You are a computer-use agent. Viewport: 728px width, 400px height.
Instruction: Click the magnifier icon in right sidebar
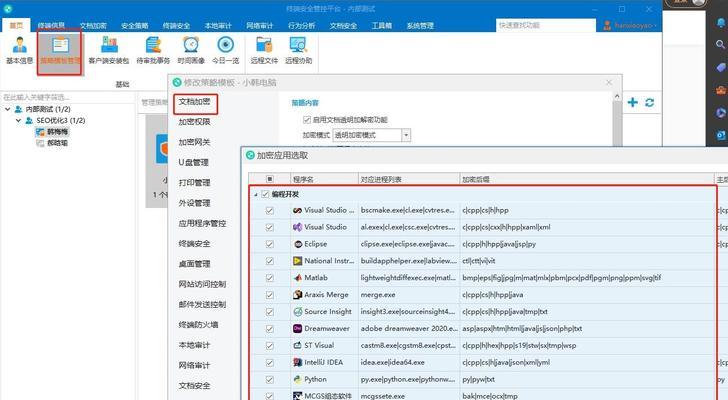pyautogui.click(x=721, y=45)
